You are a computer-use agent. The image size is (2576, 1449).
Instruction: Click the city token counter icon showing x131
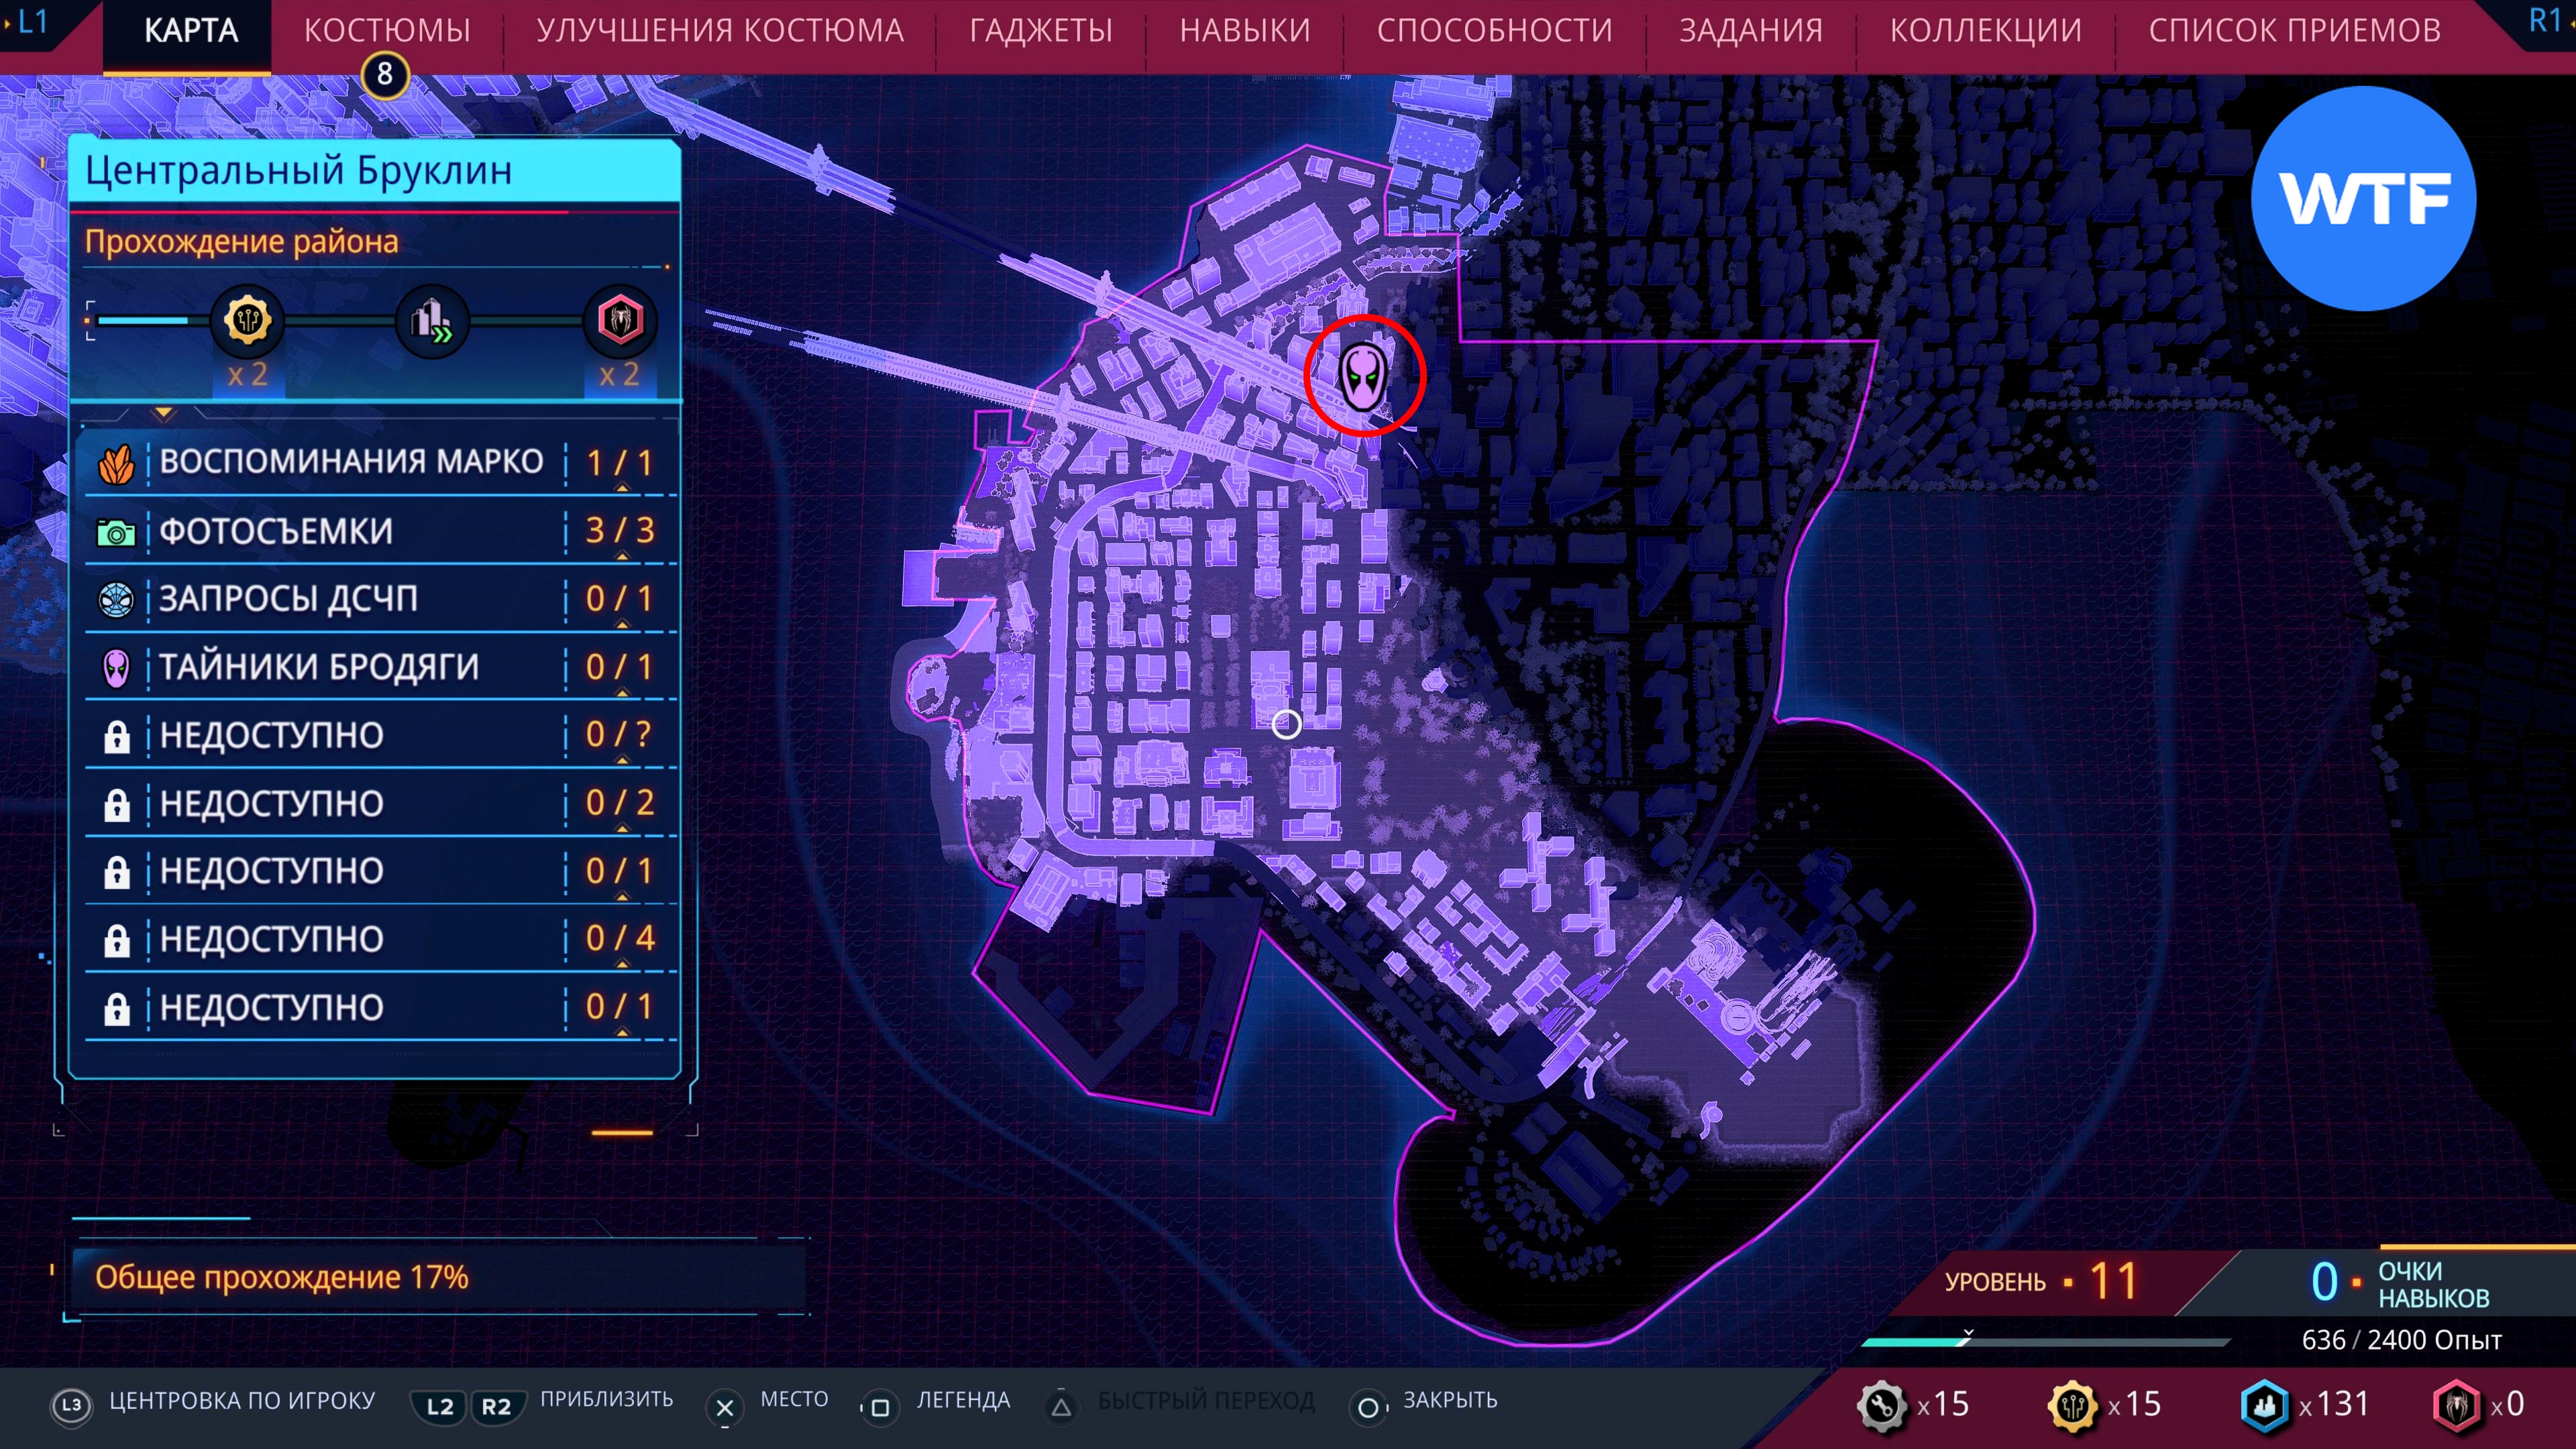2264,1405
